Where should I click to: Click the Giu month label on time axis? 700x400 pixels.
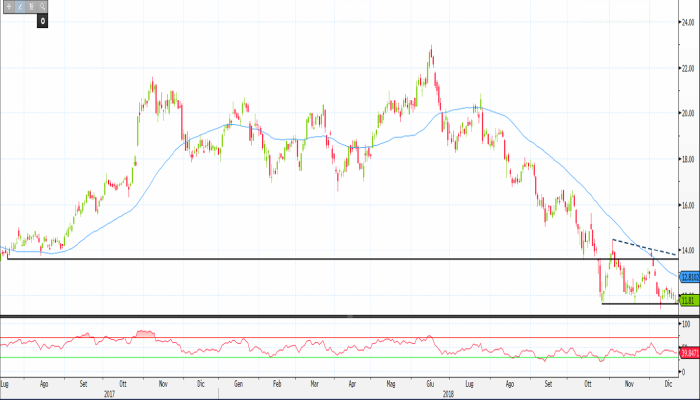click(429, 383)
